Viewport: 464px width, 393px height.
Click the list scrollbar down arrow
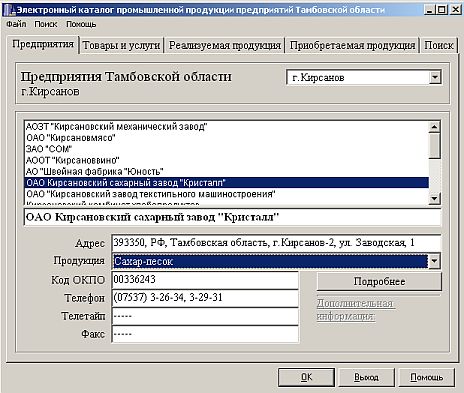(434, 199)
